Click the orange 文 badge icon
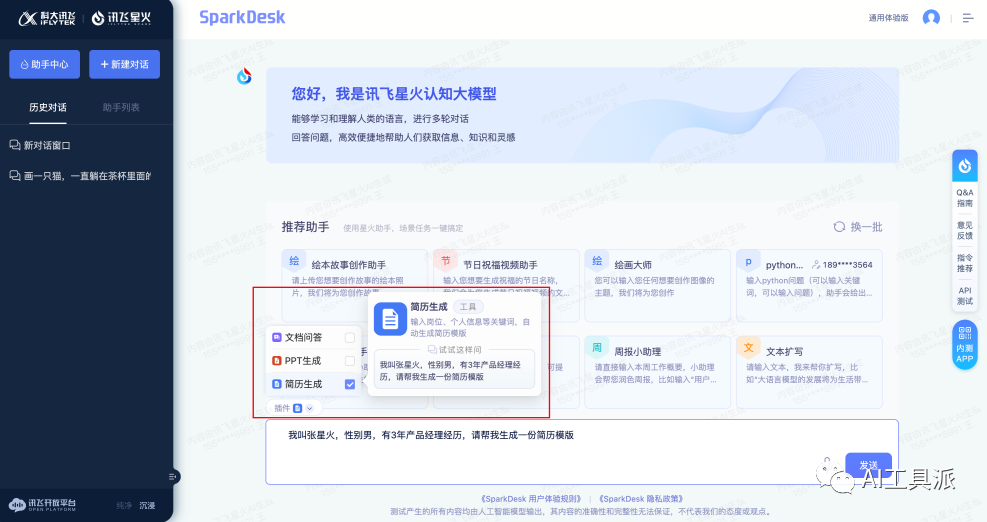987x522 pixels. coord(748,348)
